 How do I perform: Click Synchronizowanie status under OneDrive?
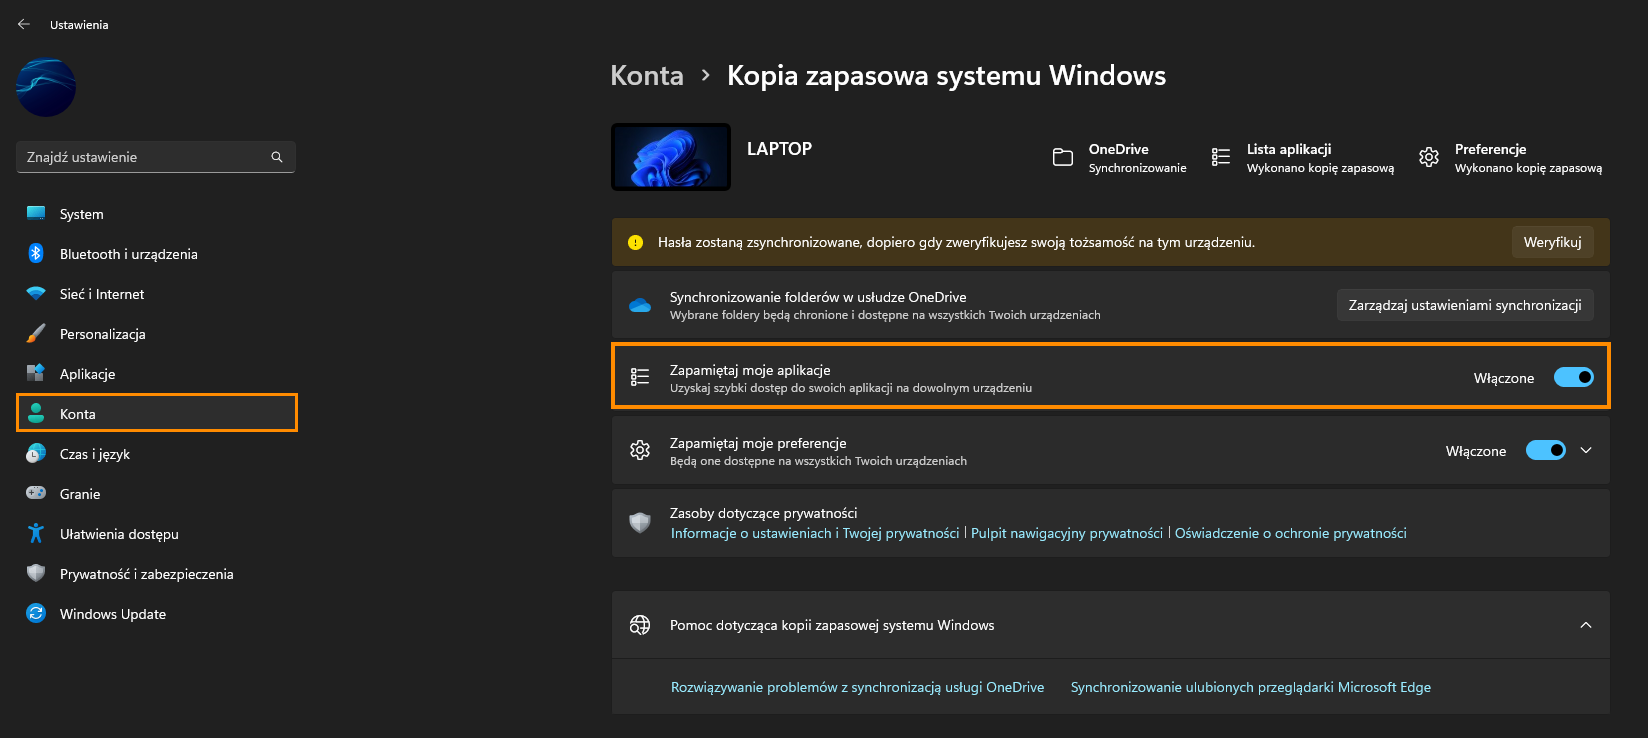point(1138,168)
